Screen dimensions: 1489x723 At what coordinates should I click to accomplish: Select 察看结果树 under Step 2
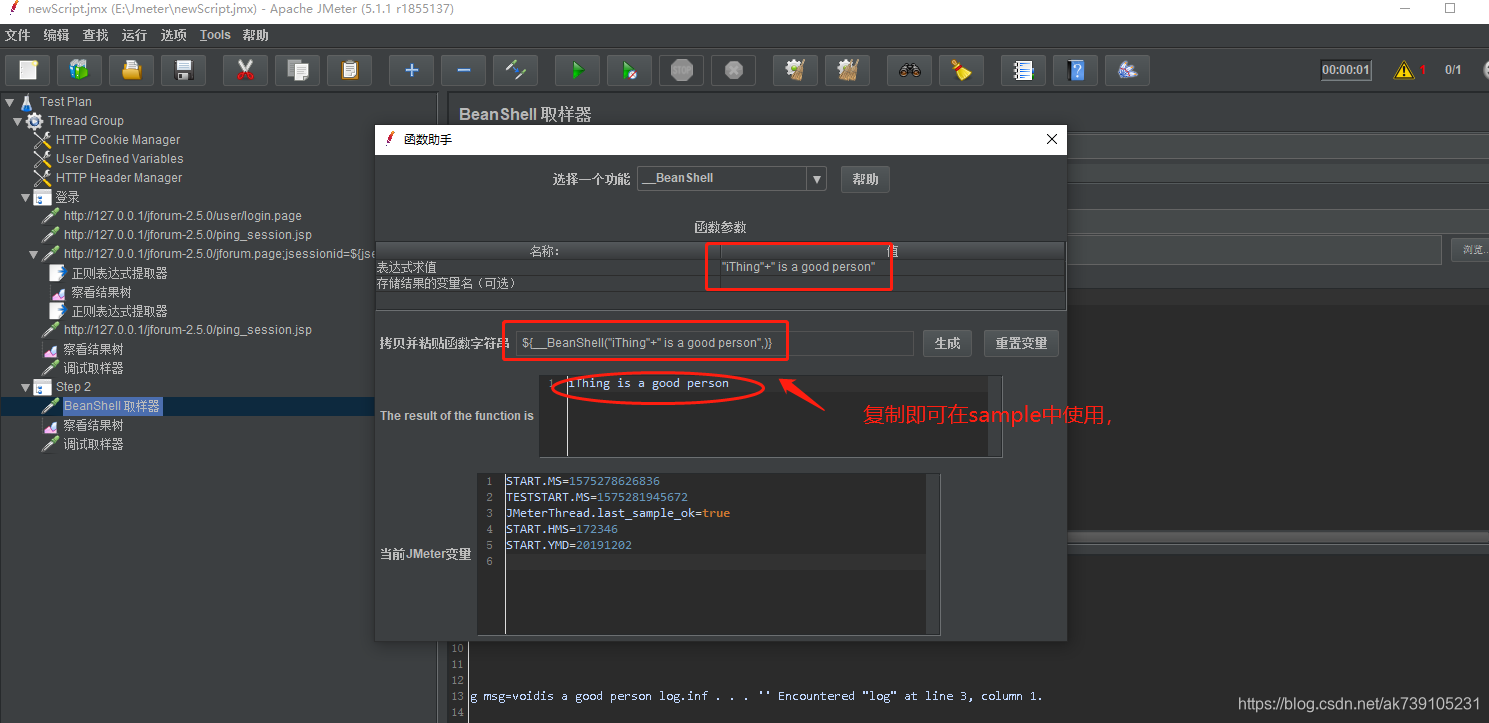[x=93, y=425]
